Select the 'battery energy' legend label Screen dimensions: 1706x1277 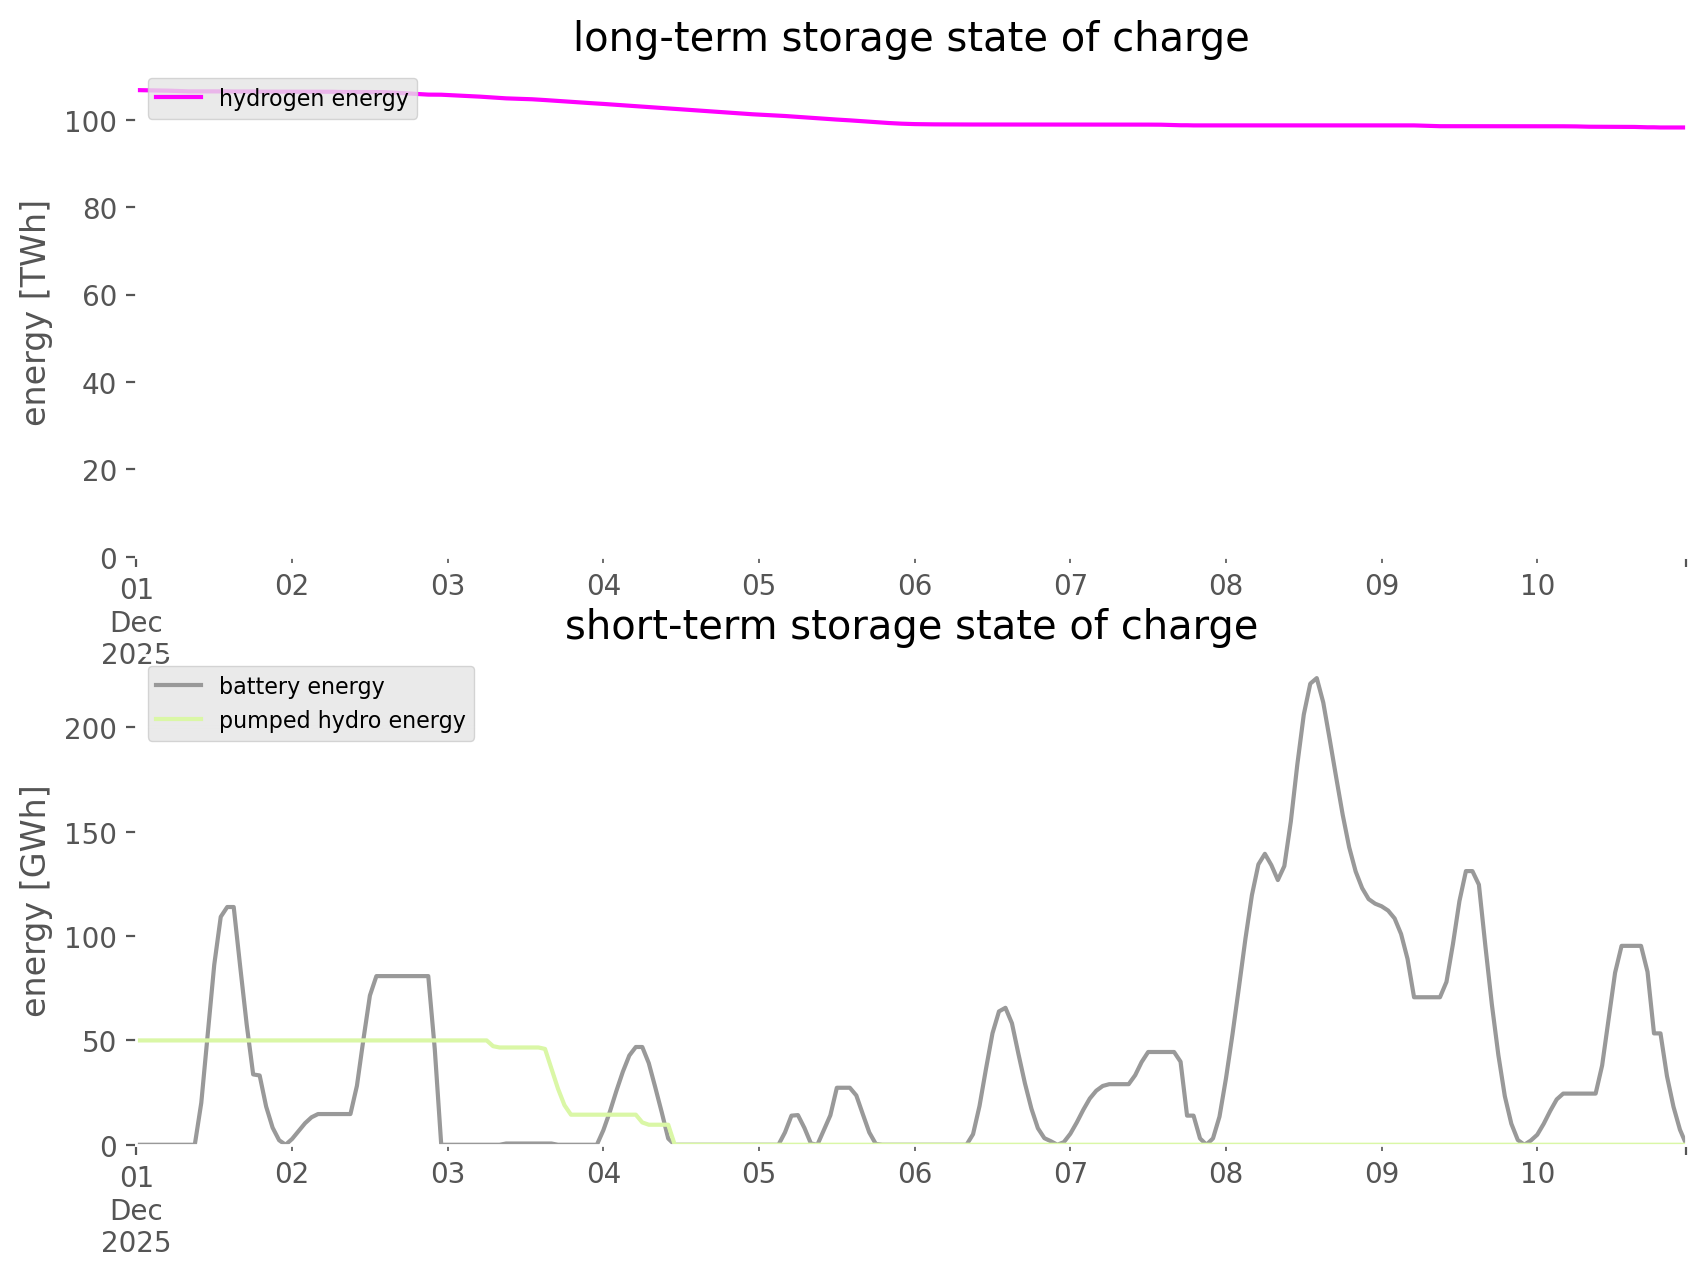[301, 686]
